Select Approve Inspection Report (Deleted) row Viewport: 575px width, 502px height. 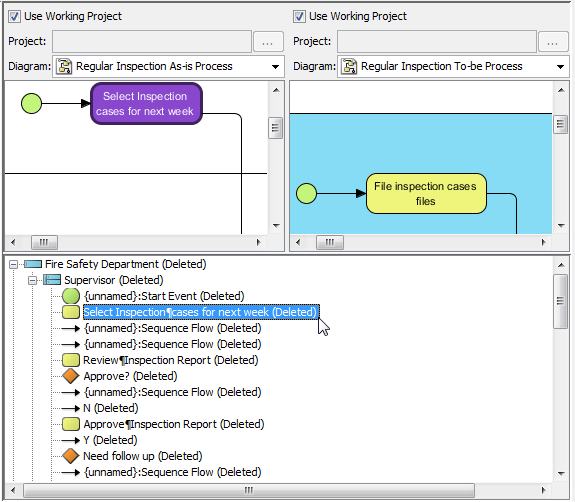click(x=174, y=424)
